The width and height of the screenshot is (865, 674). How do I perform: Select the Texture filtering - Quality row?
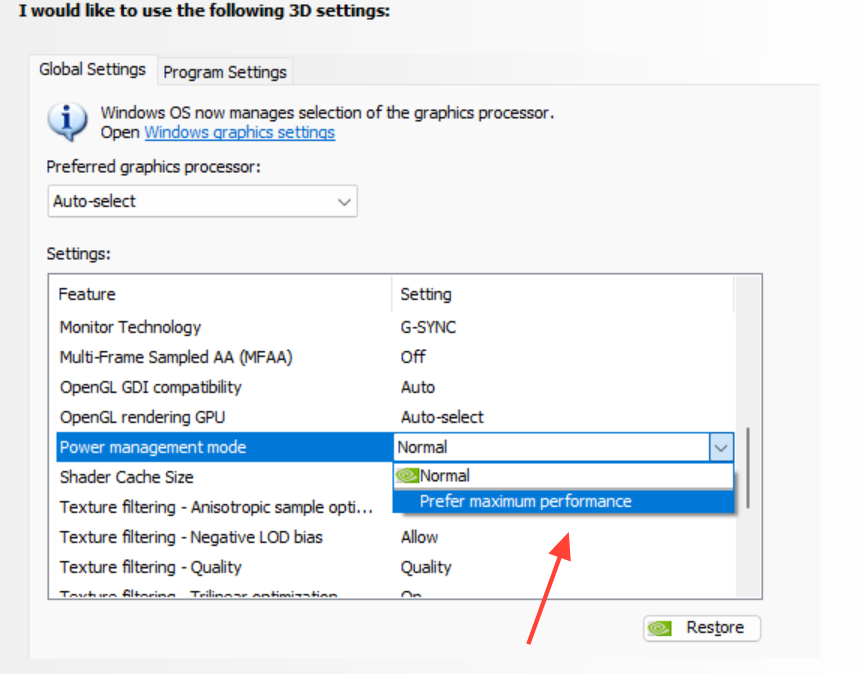point(395,567)
